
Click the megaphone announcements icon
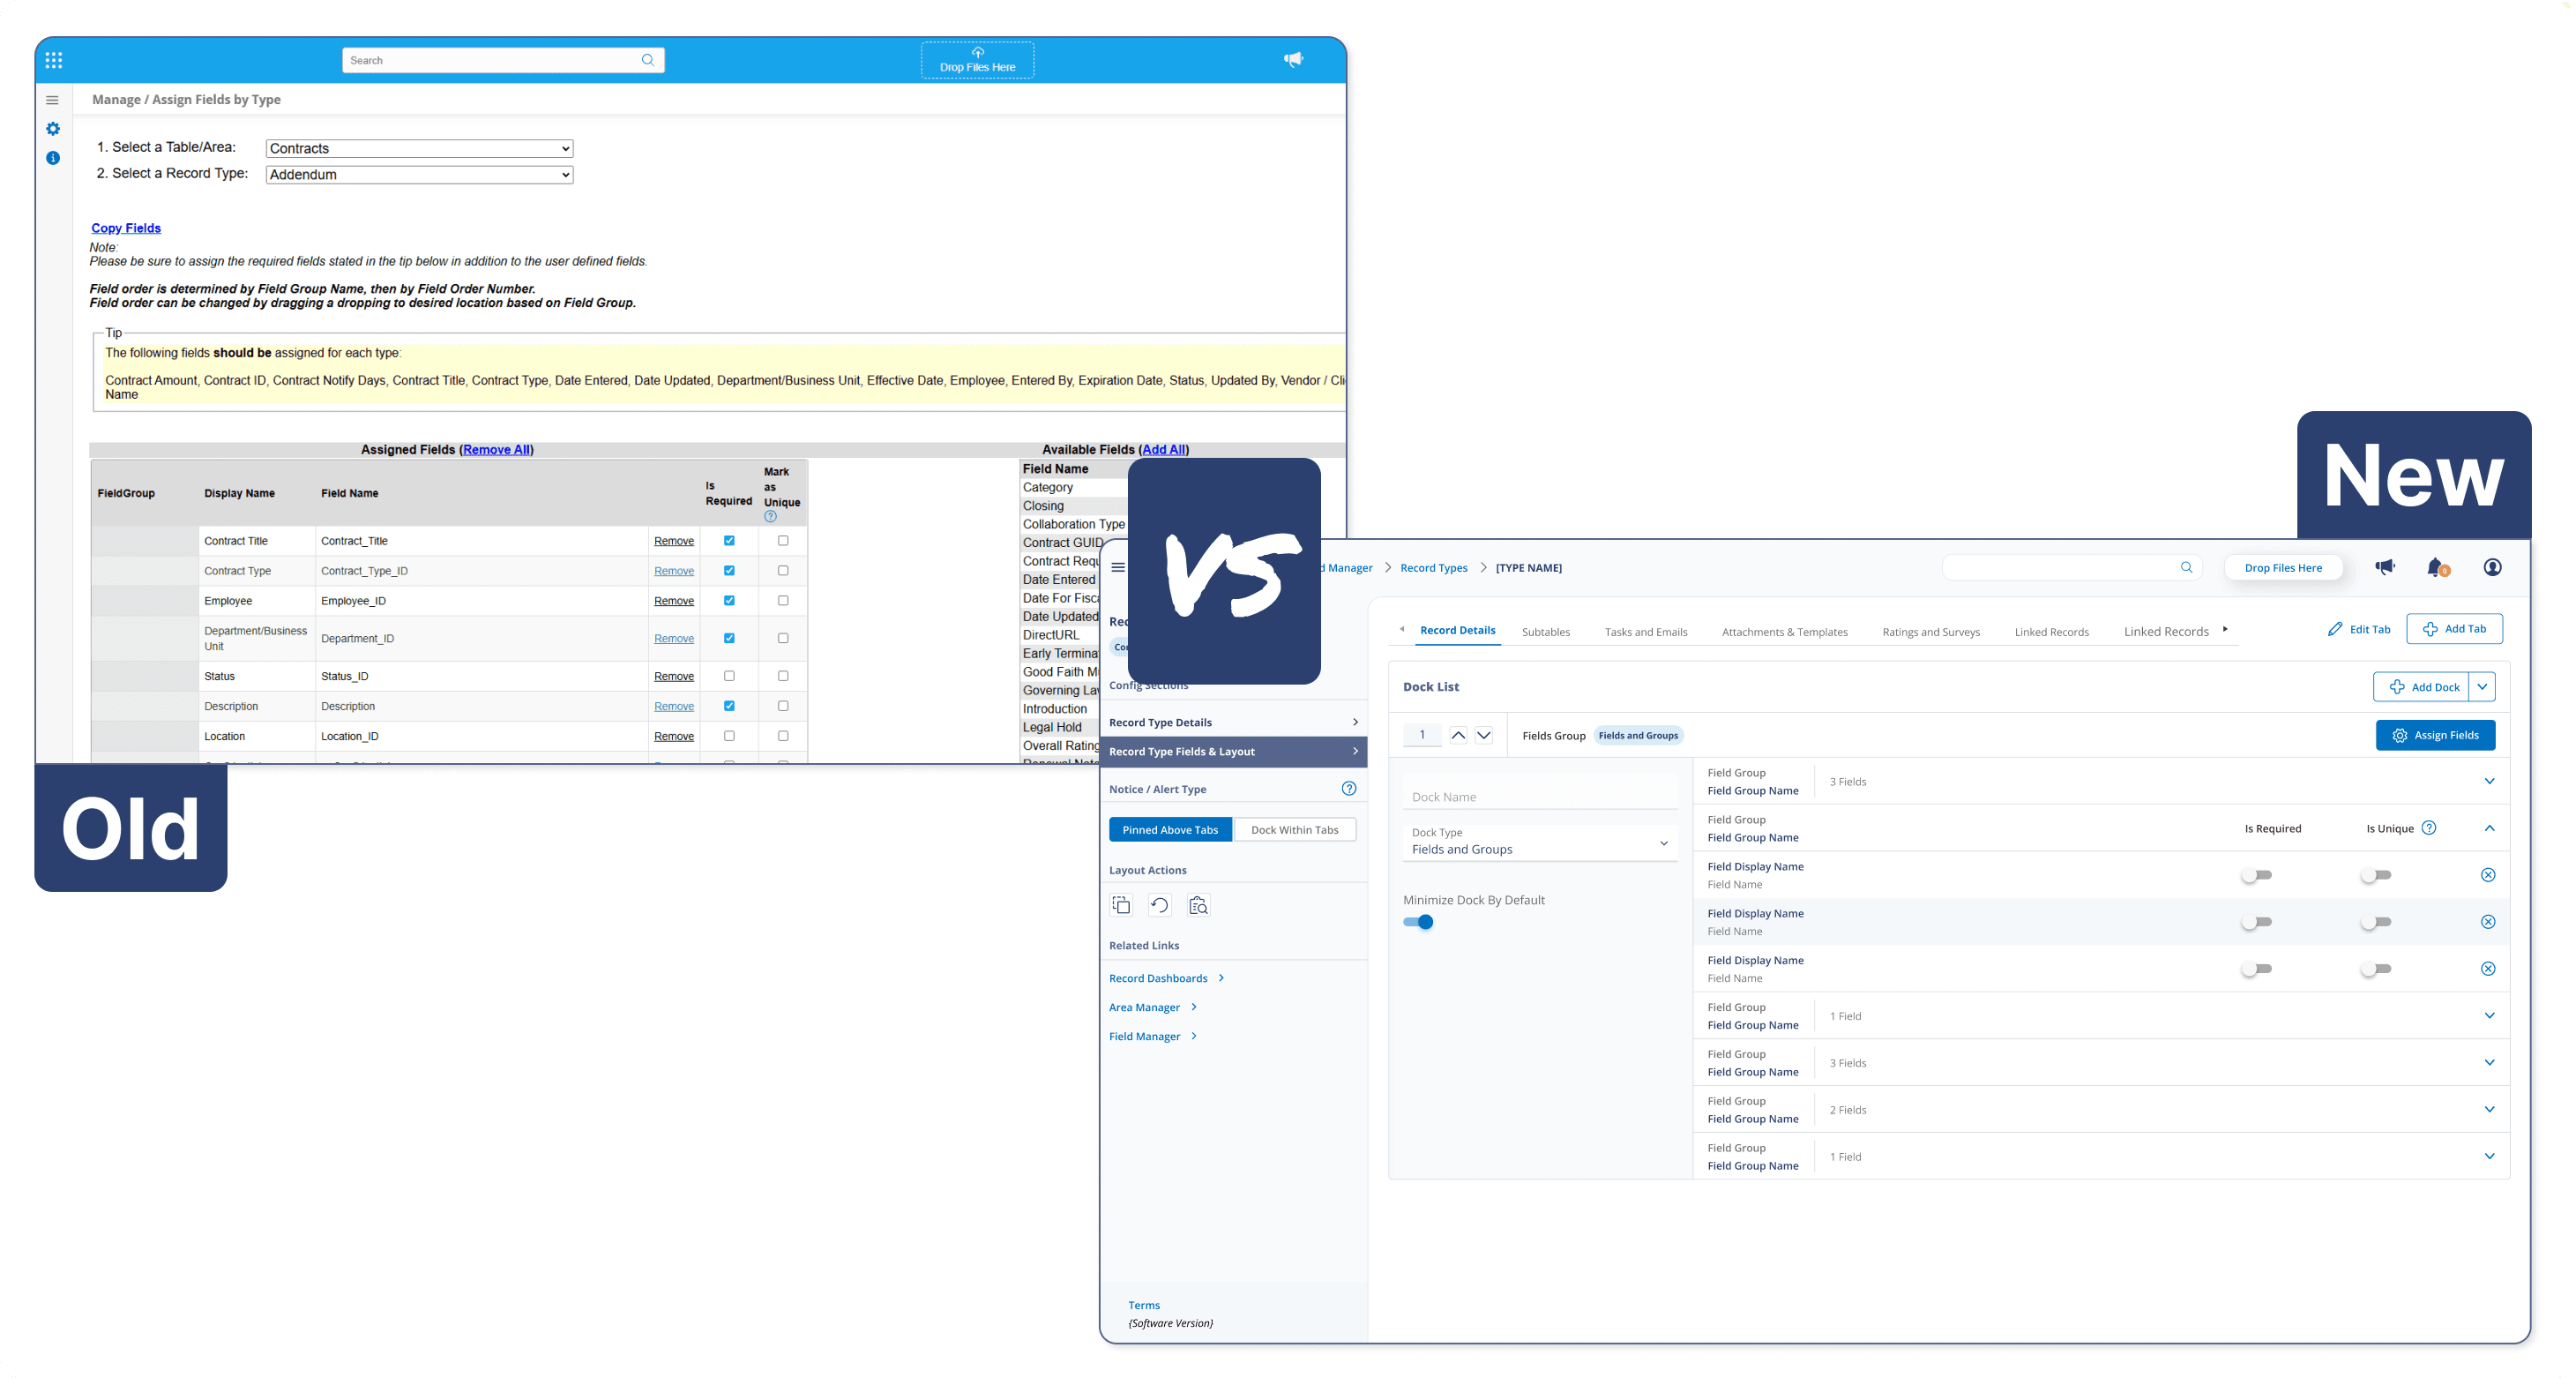(2385, 567)
